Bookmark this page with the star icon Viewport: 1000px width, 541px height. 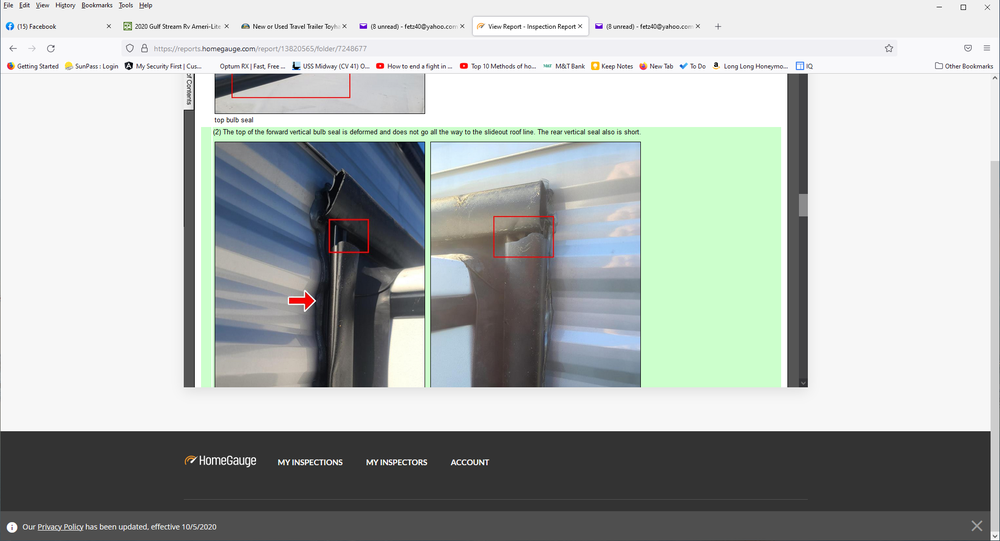coord(888,48)
